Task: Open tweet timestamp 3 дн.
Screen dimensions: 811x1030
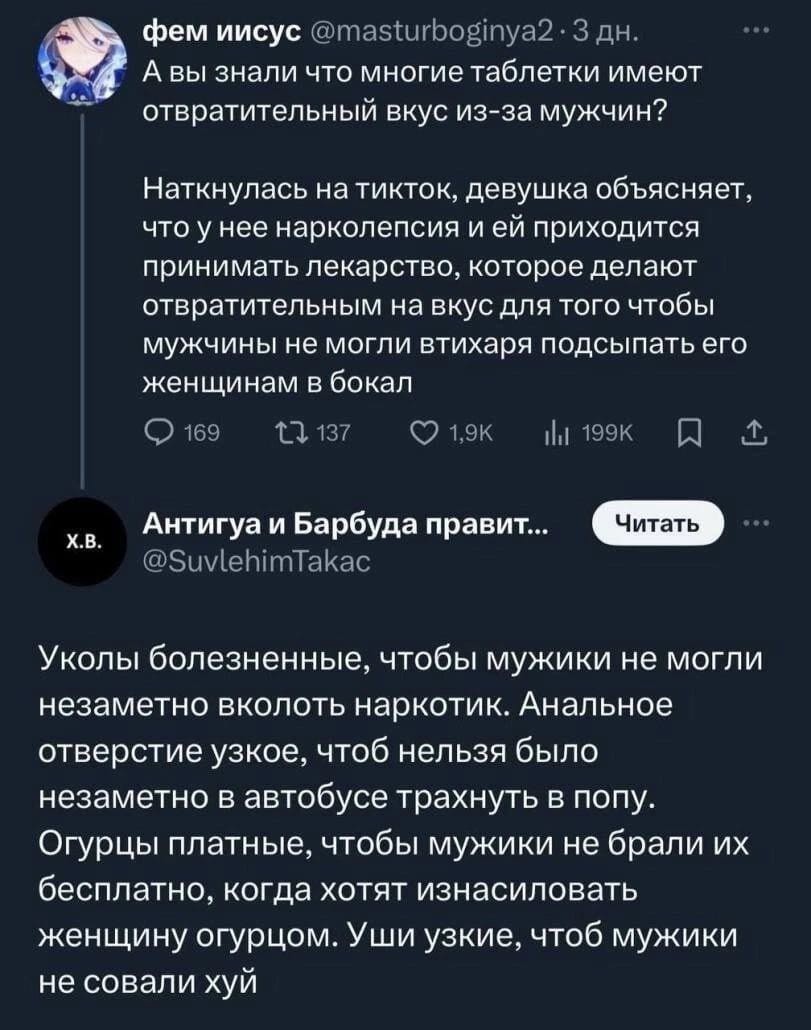Action: (x=604, y=30)
